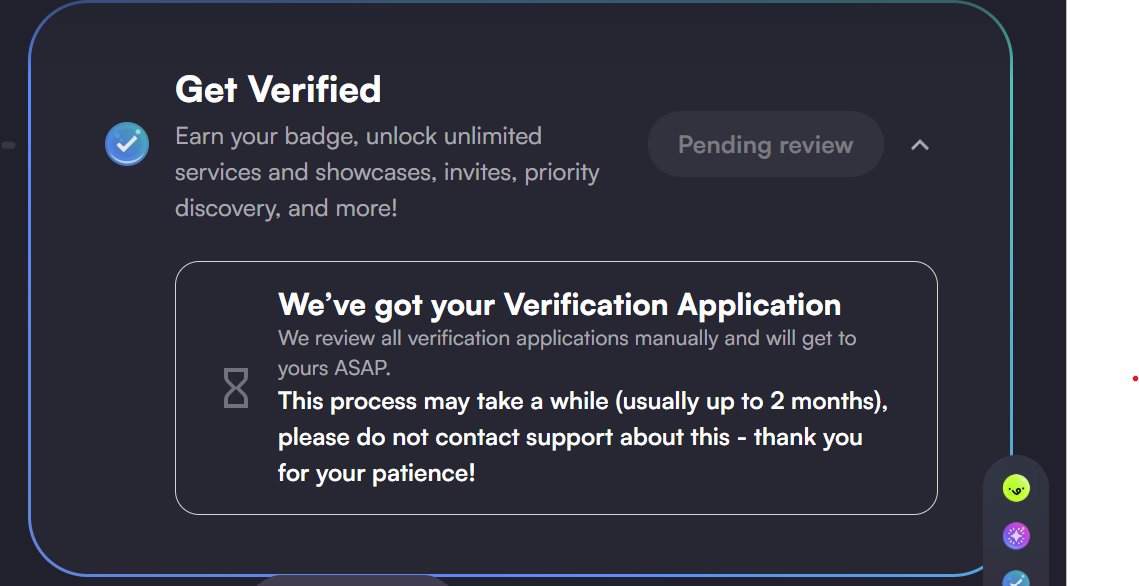Open the purple sparkle star floating icon
Viewport: 1139px width, 586px height.
coord(1016,536)
